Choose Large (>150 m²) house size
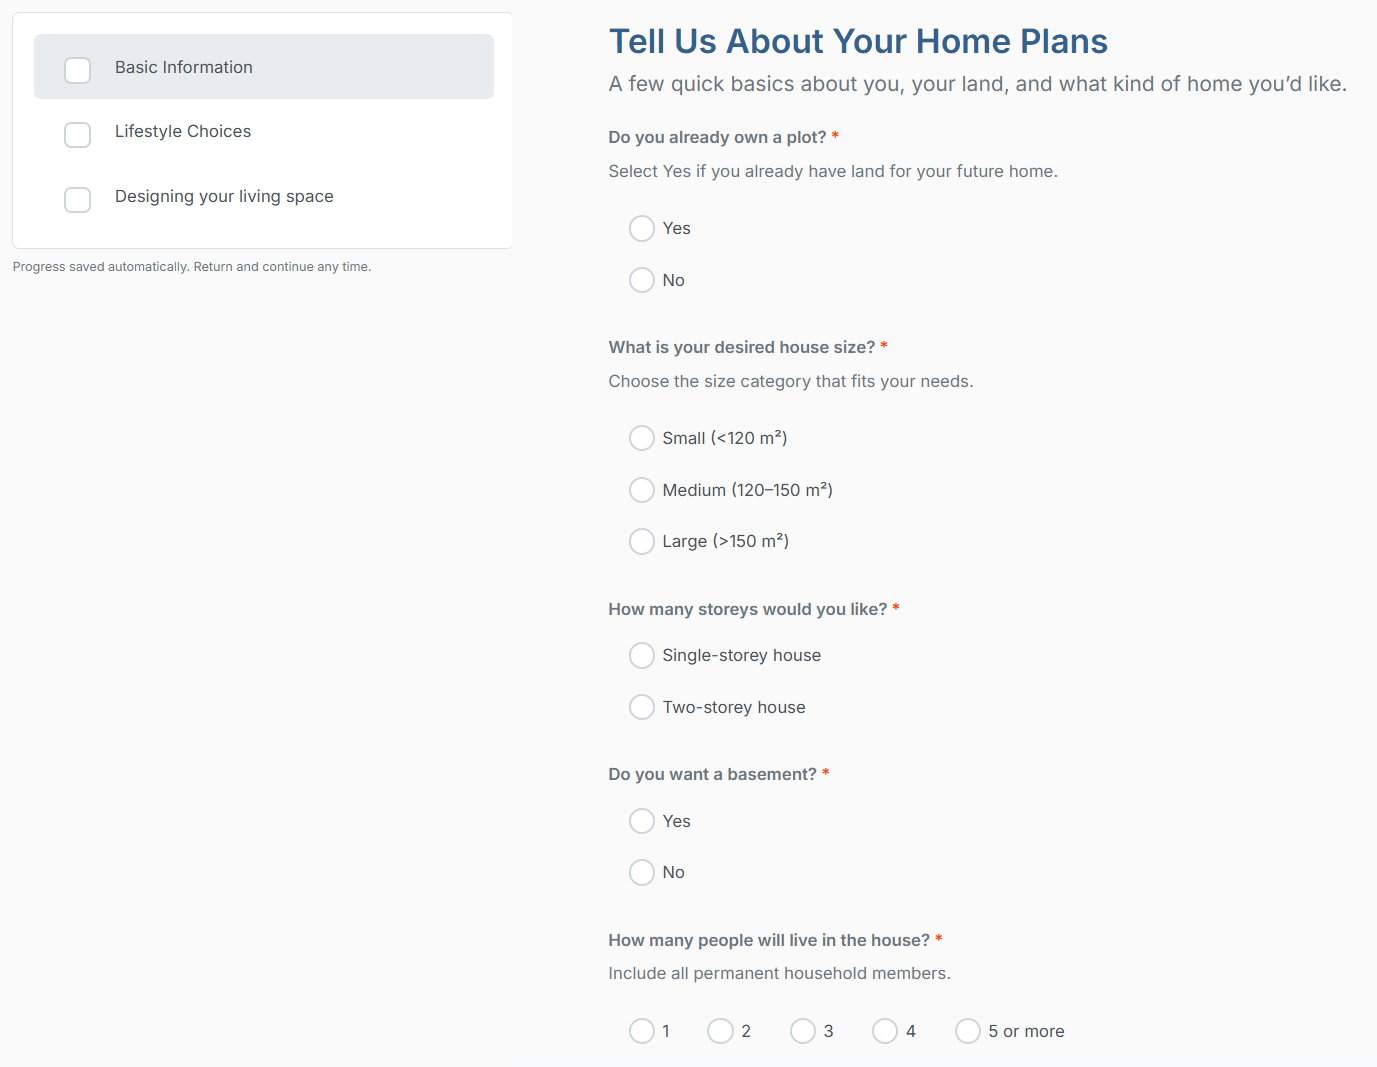Image resolution: width=1377 pixels, height=1067 pixels. click(x=642, y=541)
